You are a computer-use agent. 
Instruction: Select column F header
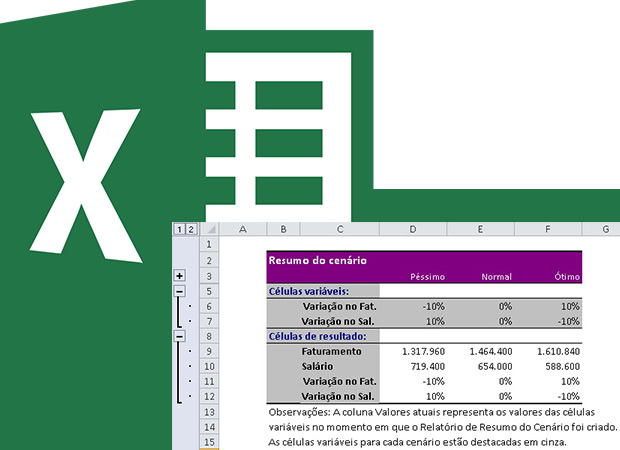coord(548,229)
